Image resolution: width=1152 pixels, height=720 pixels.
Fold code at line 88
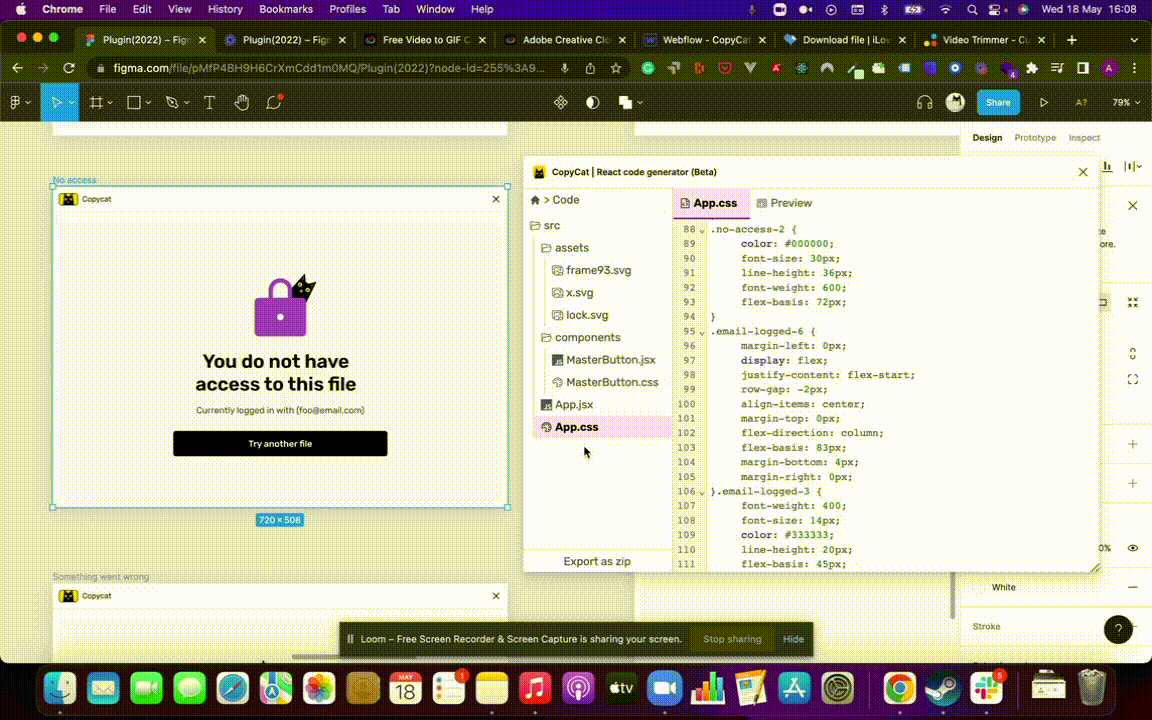pos(702,231)
